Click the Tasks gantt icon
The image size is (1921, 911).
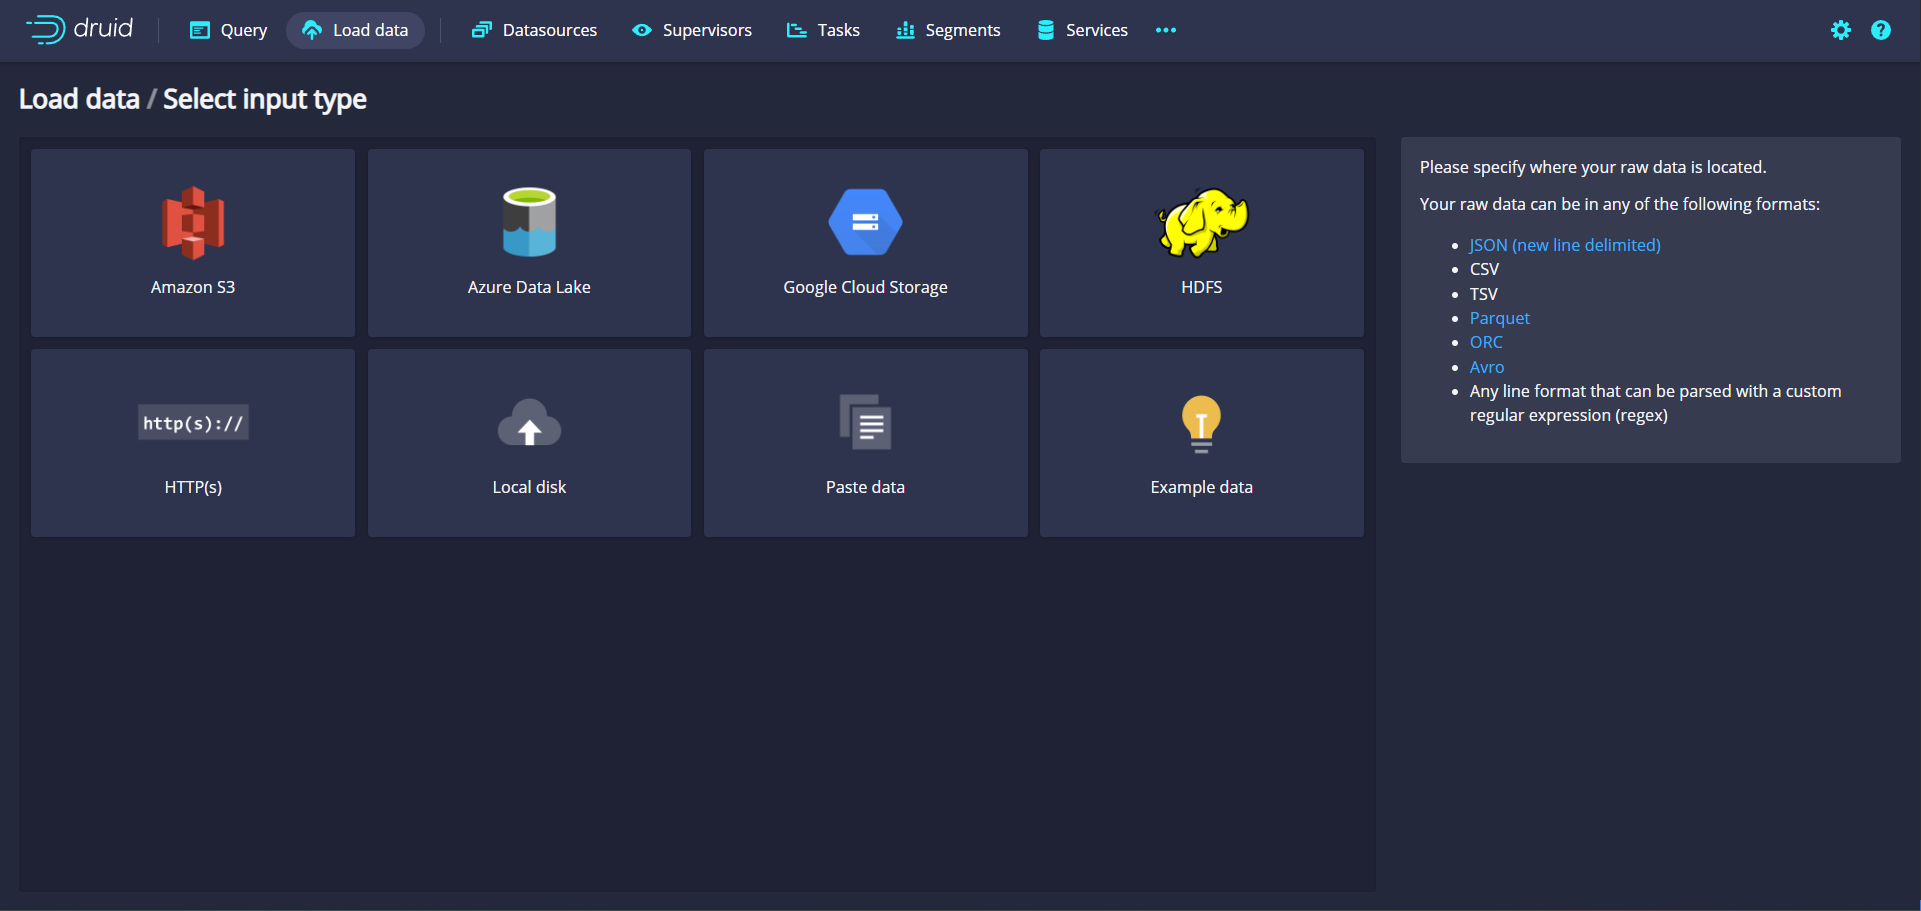tap(797, 30)
